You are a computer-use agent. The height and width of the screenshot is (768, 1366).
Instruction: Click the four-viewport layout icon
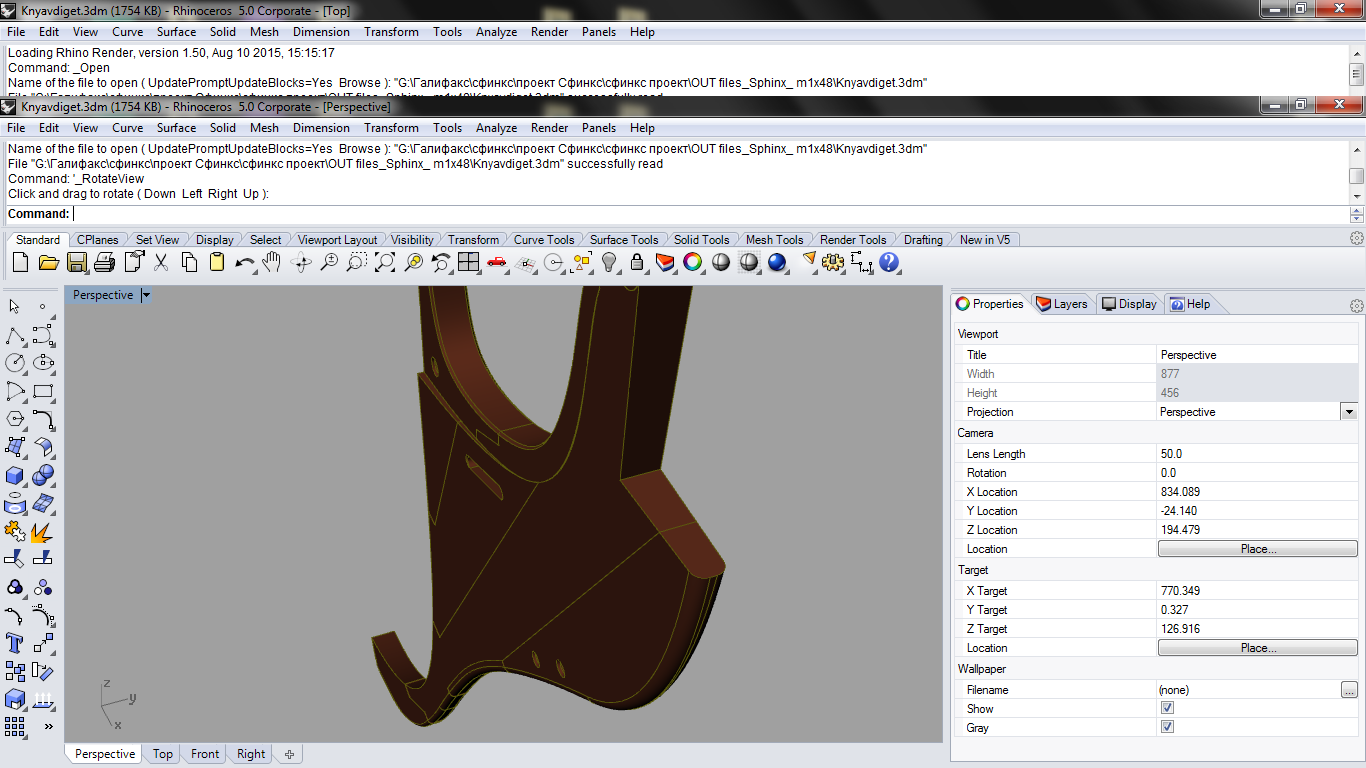tap(468, 262)
